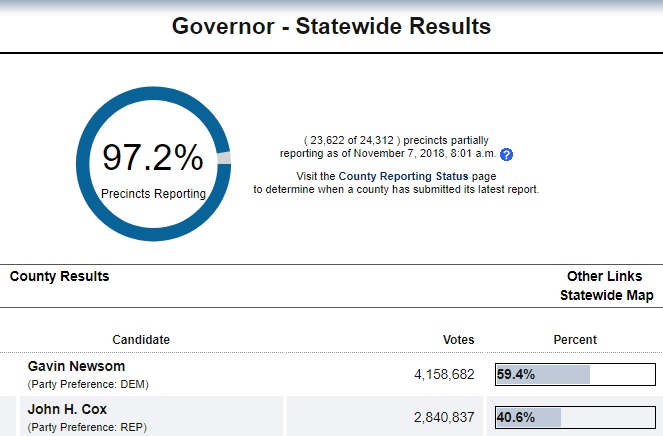Click John H. Cox's 40.6% percent bar
This screenshot has height=436, width=663.
click(x=575, y=417)
